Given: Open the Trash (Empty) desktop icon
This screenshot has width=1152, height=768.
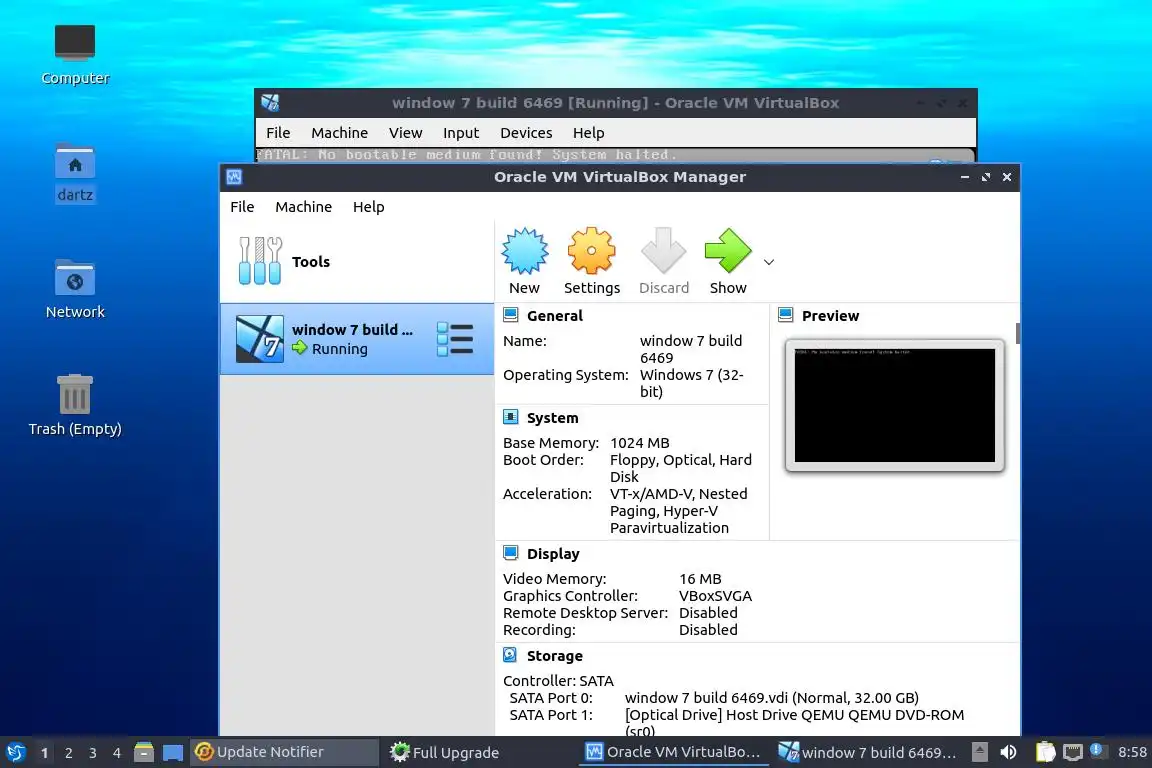Looking at the screenshot, I should (75, 406).
